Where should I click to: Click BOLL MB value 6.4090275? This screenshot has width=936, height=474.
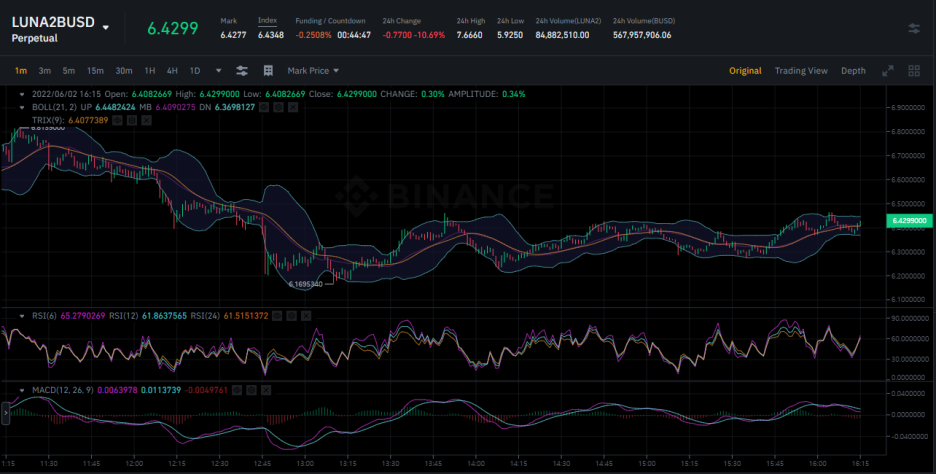[176, 107]
